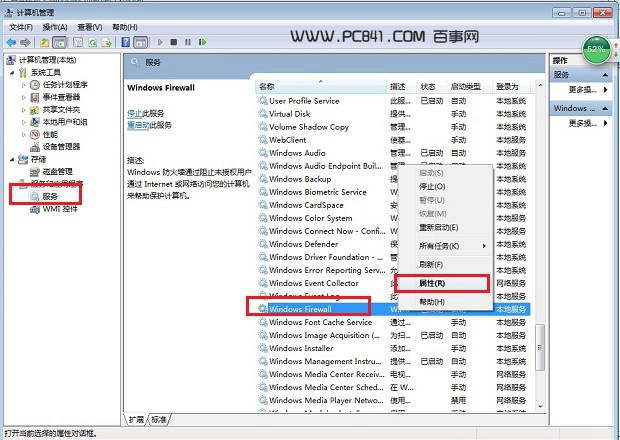Select 任务计划程序 in the tree

click(x=65, y=85)
